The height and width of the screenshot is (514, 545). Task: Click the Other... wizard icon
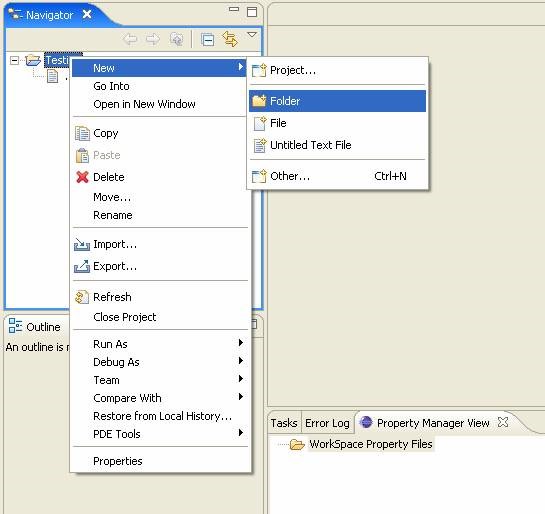coord(259,176)
